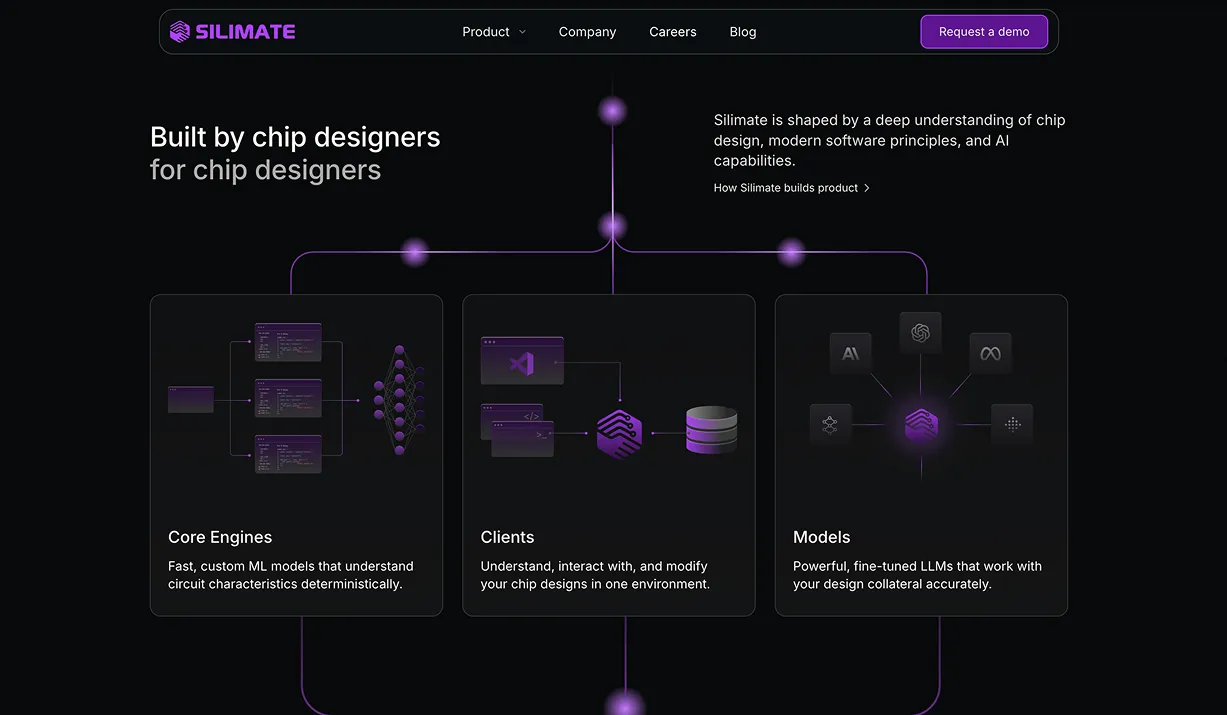Click the Silimate logo in the navbar

(232, 32)
